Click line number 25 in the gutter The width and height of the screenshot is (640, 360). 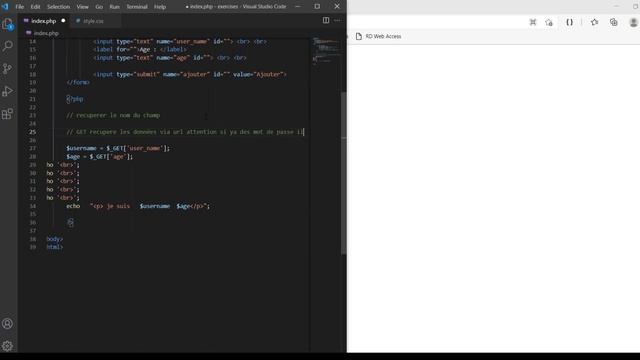coord(32,132)
